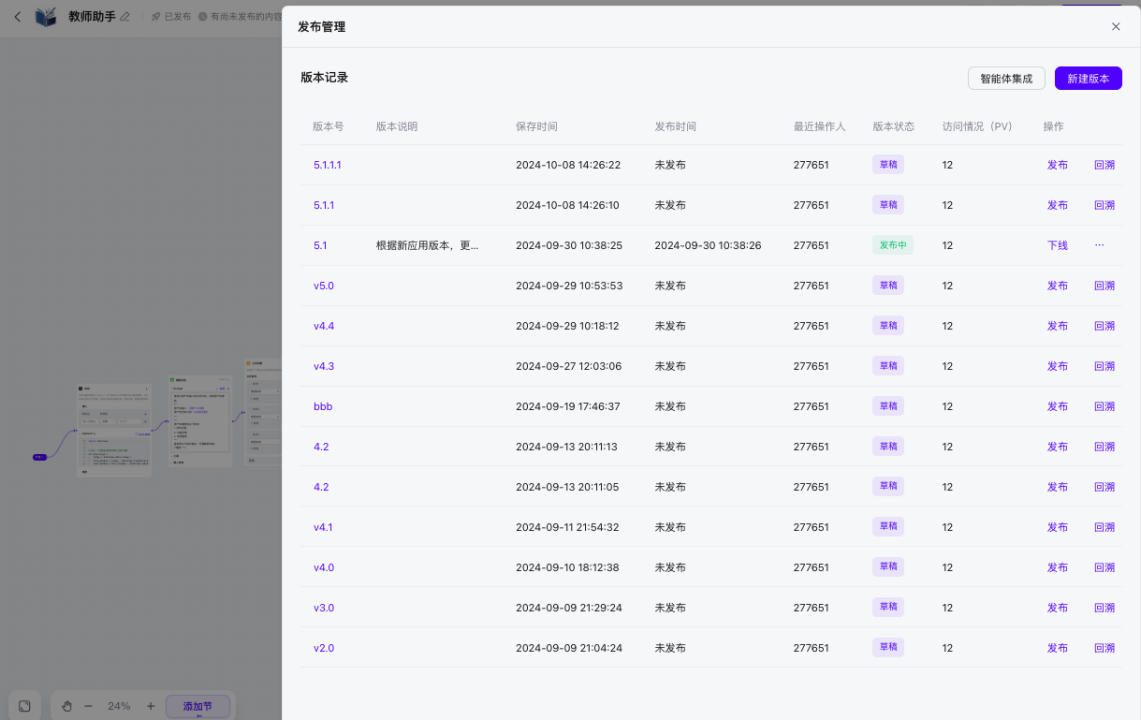Click the 有尚未发布的内容 notice

point(240,17)
